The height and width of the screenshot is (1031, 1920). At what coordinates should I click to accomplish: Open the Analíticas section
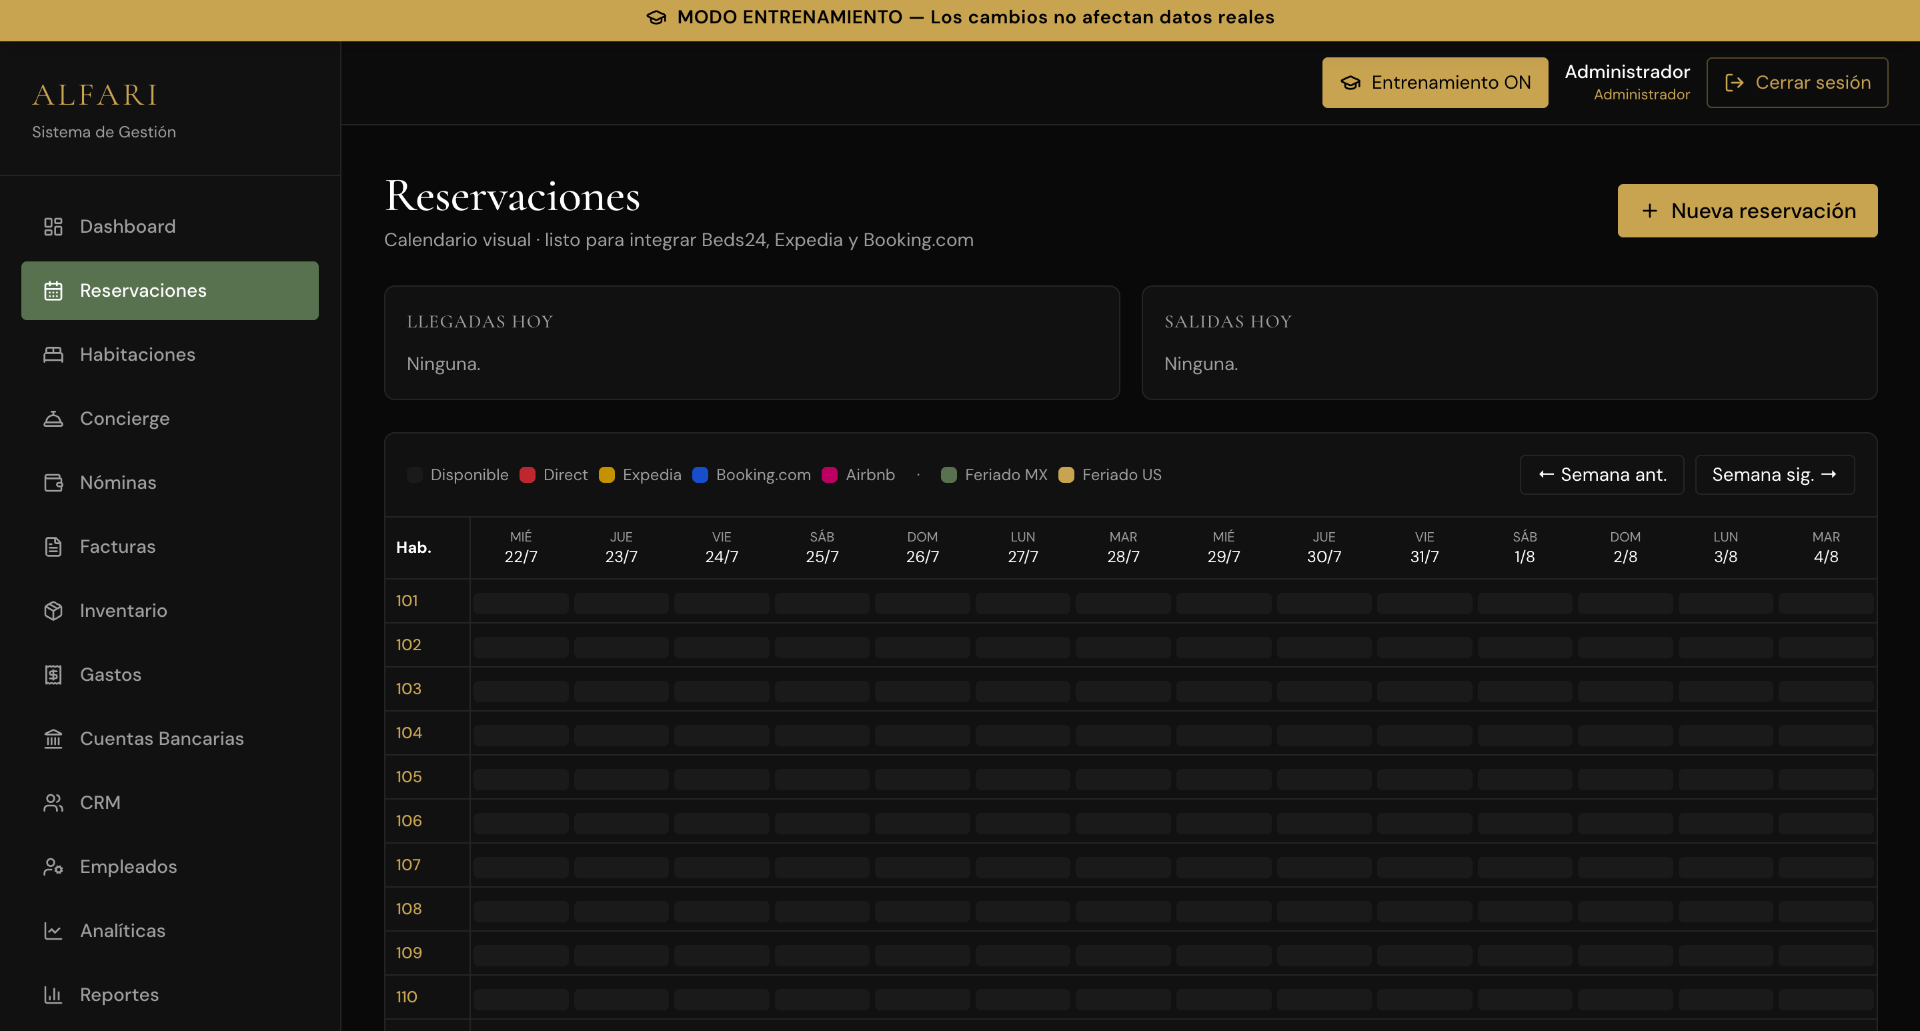coord(170,931)
